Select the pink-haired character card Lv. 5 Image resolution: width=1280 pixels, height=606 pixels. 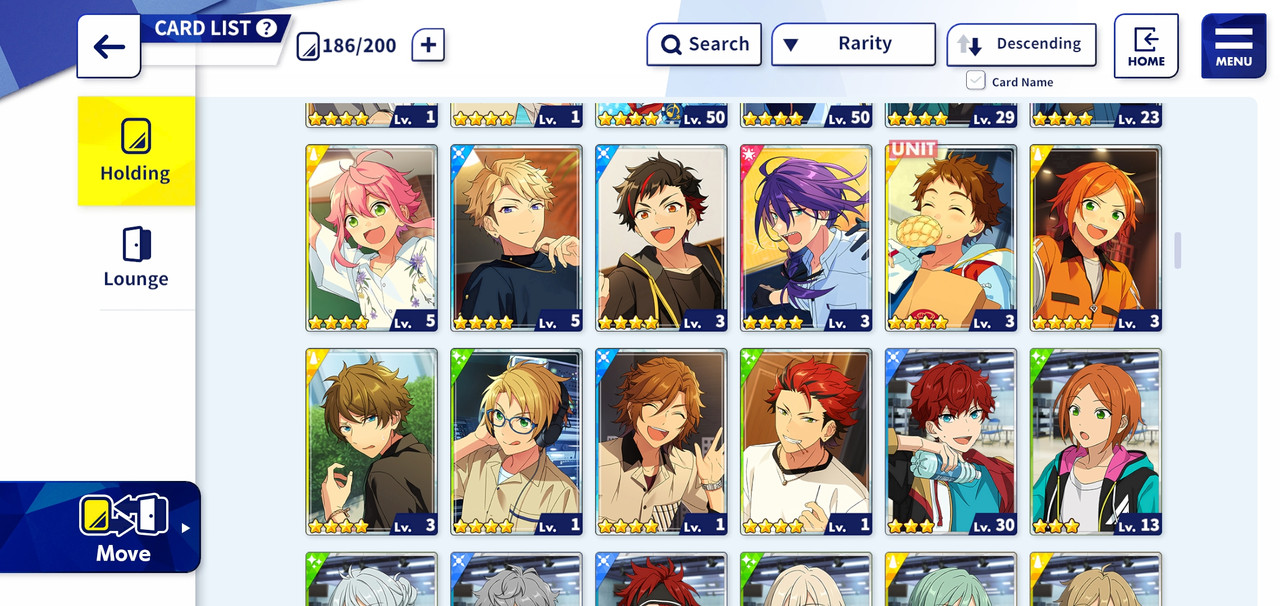372,238
